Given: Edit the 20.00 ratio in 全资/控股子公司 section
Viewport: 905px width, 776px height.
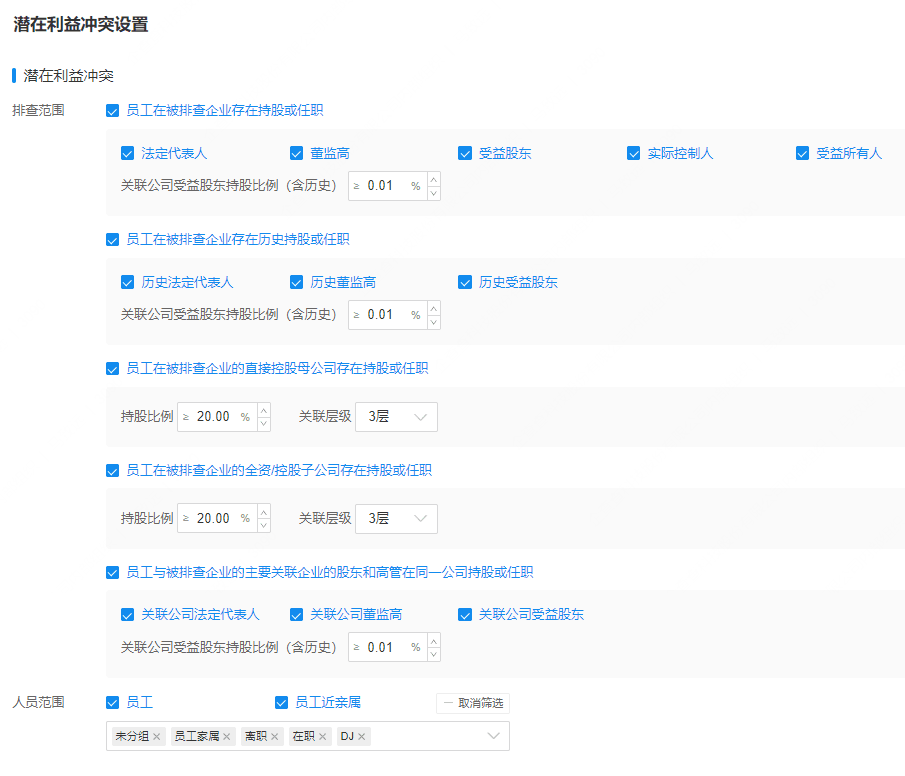Looking at the screenshot, I should (213, 518).
